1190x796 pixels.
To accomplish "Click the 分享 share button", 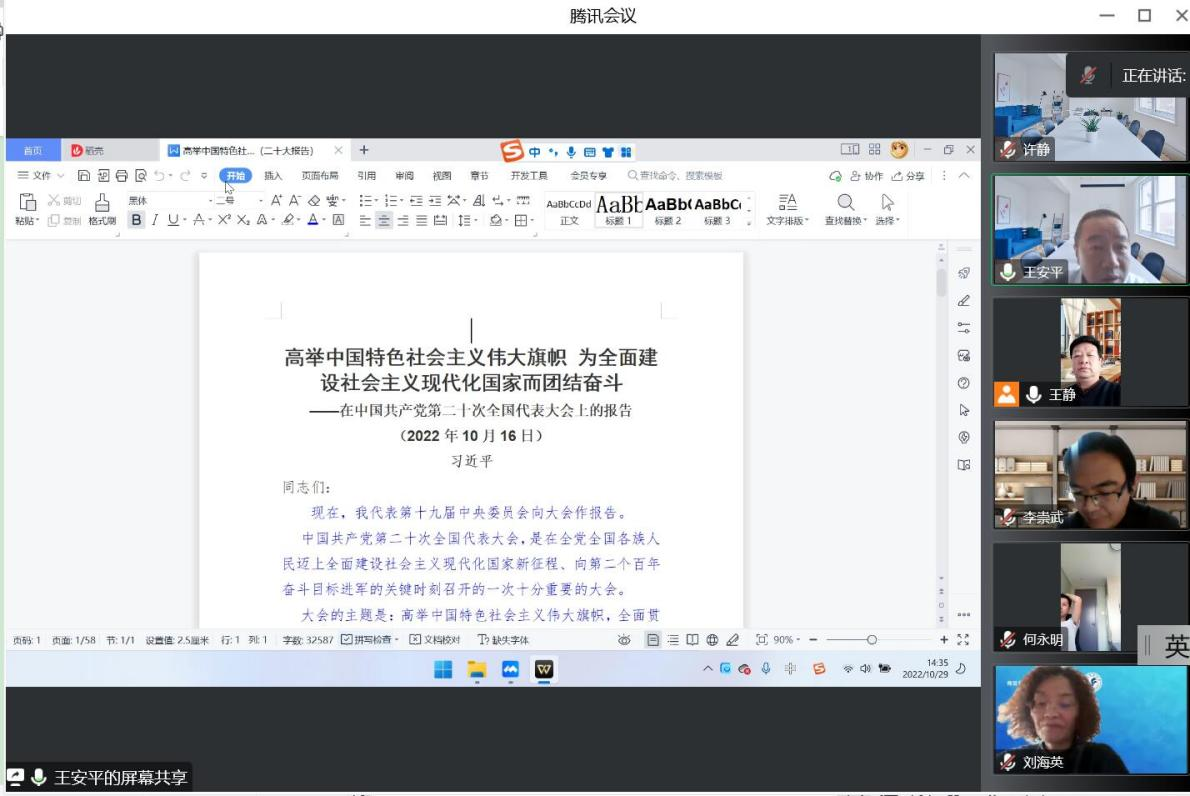I will pyautogui.click(x=908, y=176).
